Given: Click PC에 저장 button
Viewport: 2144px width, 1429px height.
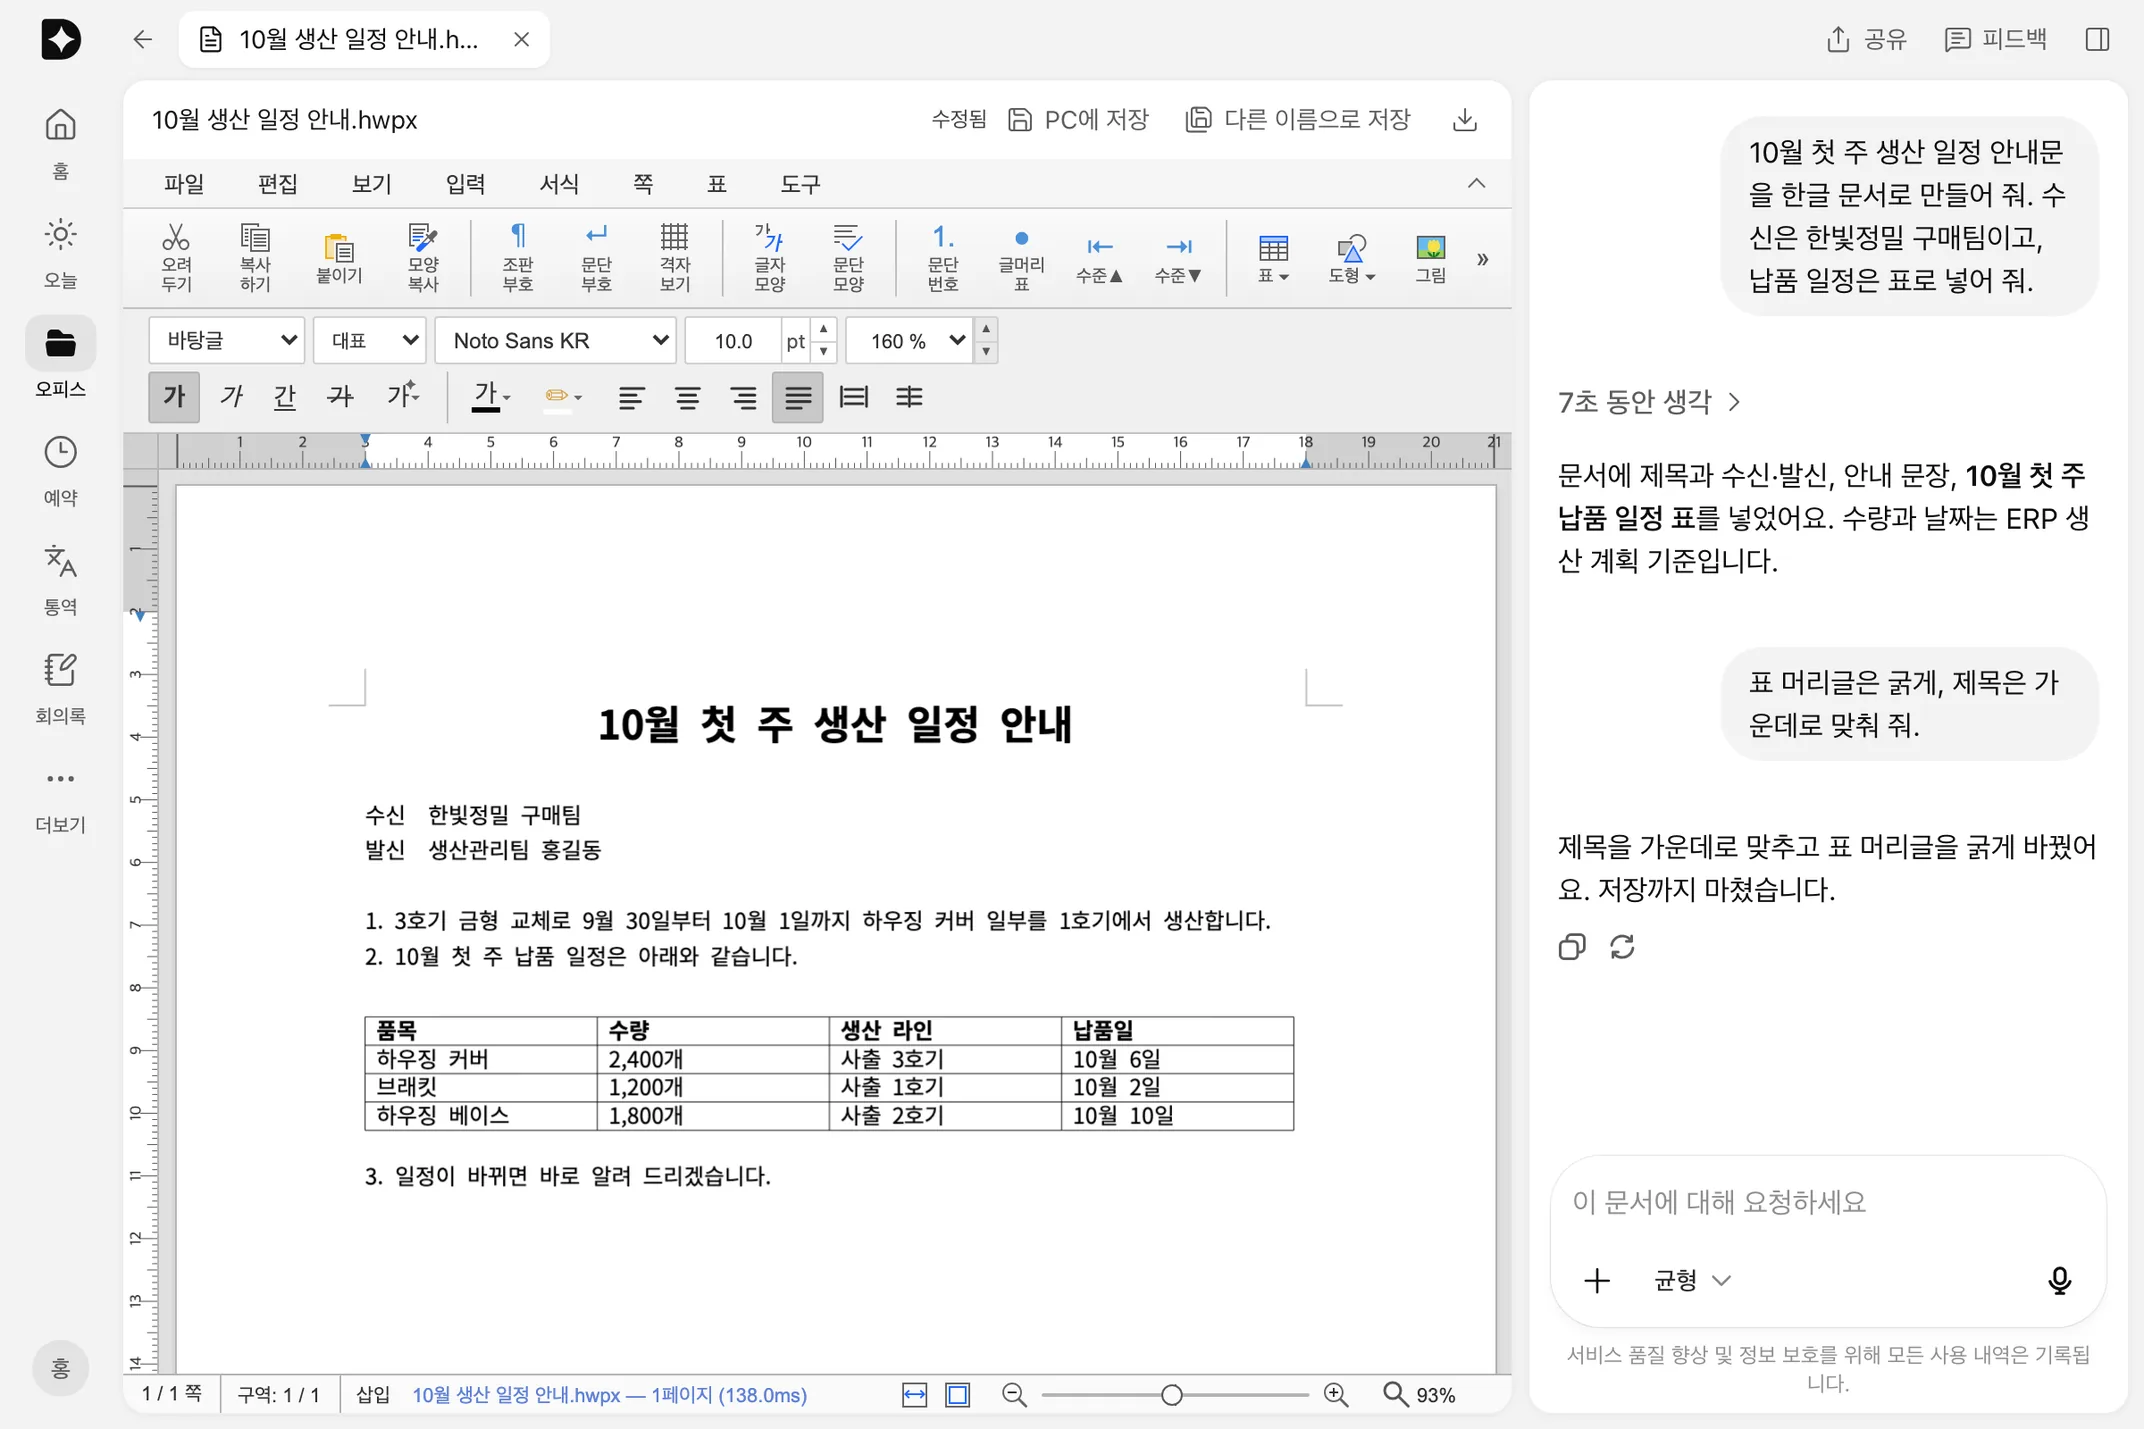Looking at the screenshot, I should pyautogui.click(x=1079, y=120).
